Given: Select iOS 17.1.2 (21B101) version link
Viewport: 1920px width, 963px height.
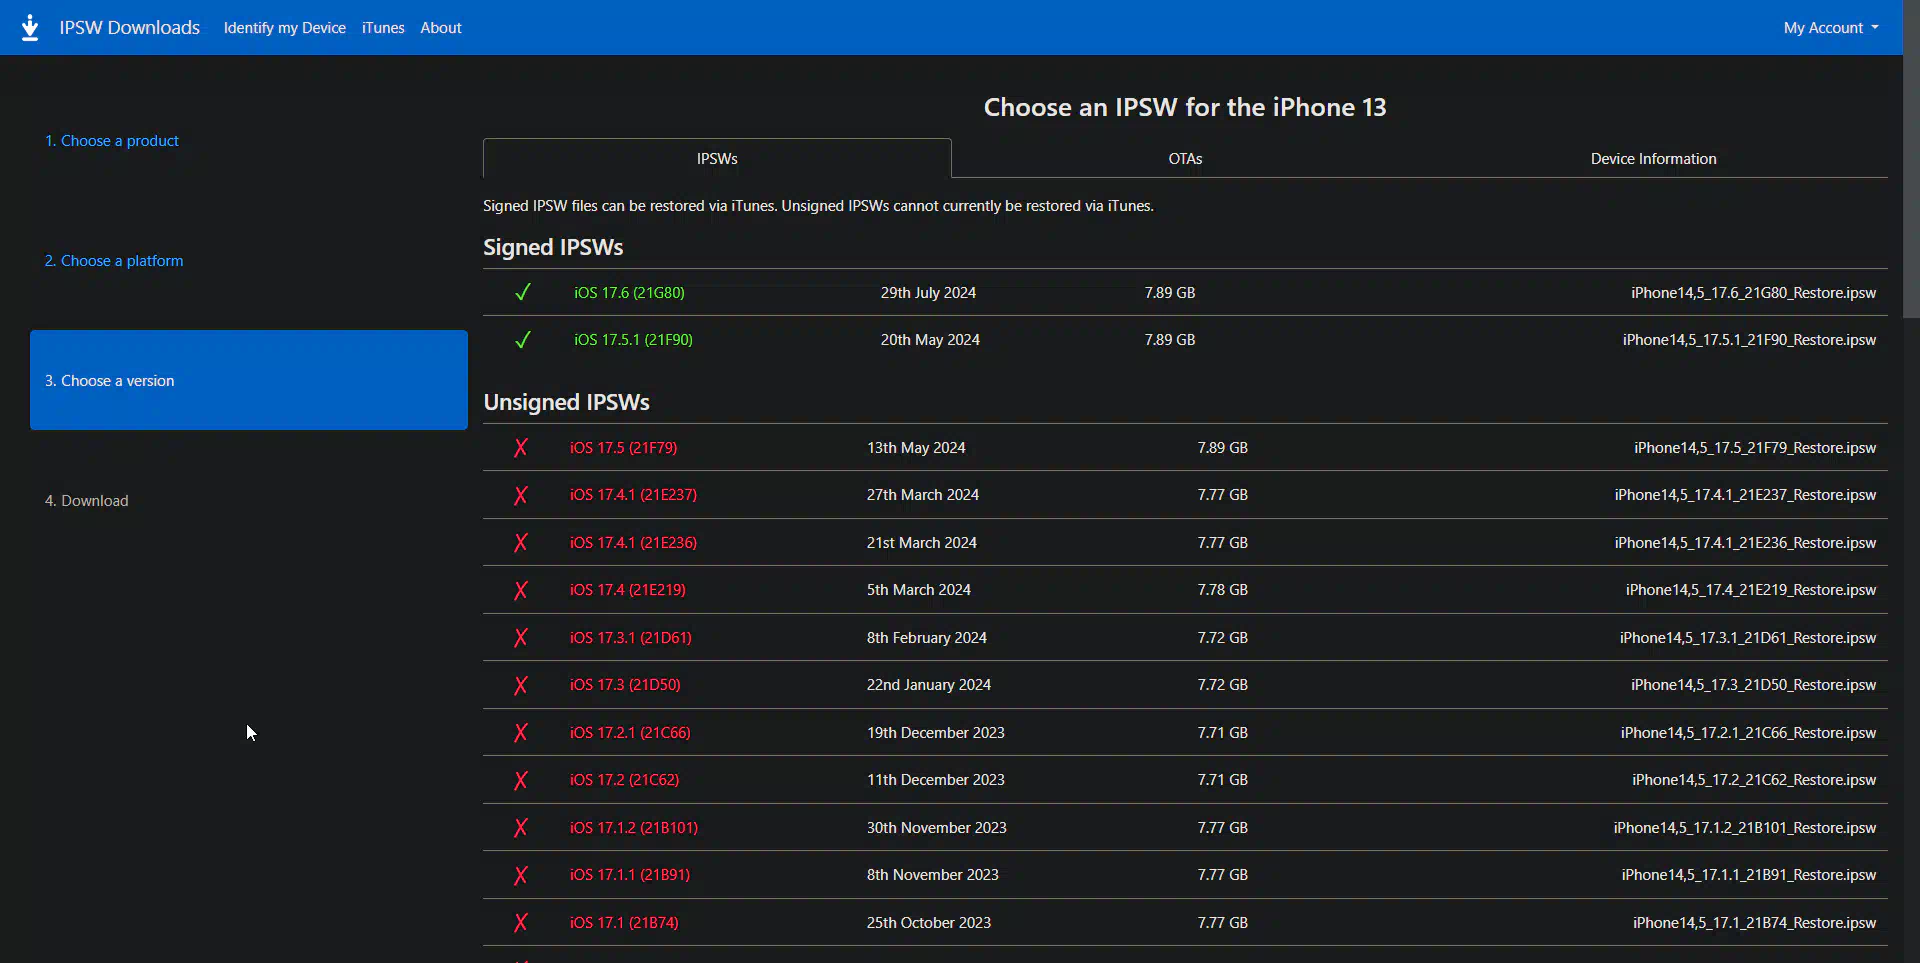Looking at the screenshot, I should (634, 828).
